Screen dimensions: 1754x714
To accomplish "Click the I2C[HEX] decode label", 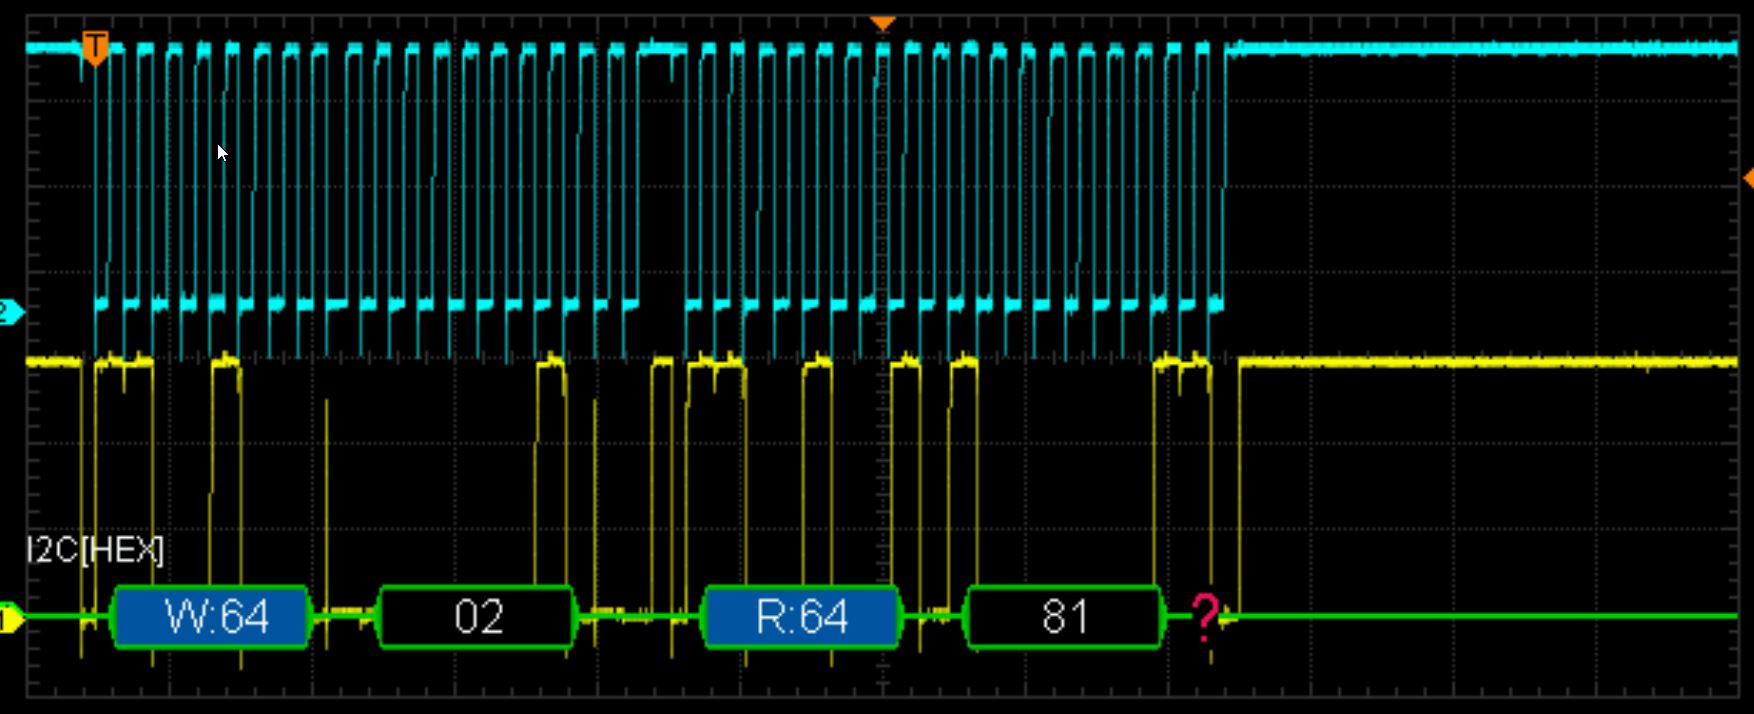I will 95,550.
